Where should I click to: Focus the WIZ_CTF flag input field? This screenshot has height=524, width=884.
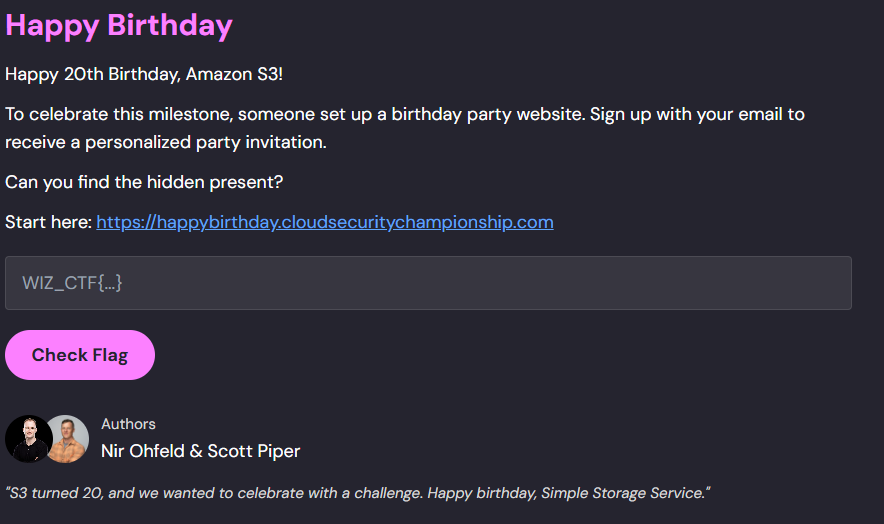tap(428, 283)
